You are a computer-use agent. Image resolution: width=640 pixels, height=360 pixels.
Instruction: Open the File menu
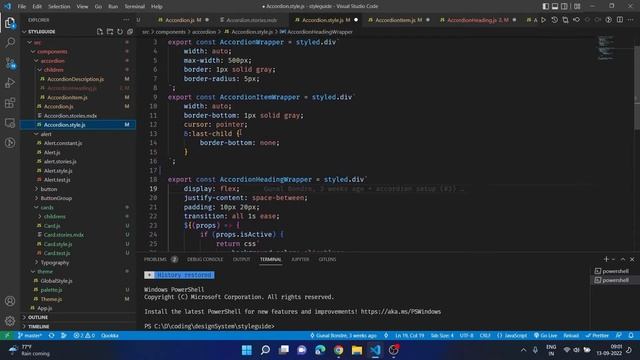[x=22, y=6]
